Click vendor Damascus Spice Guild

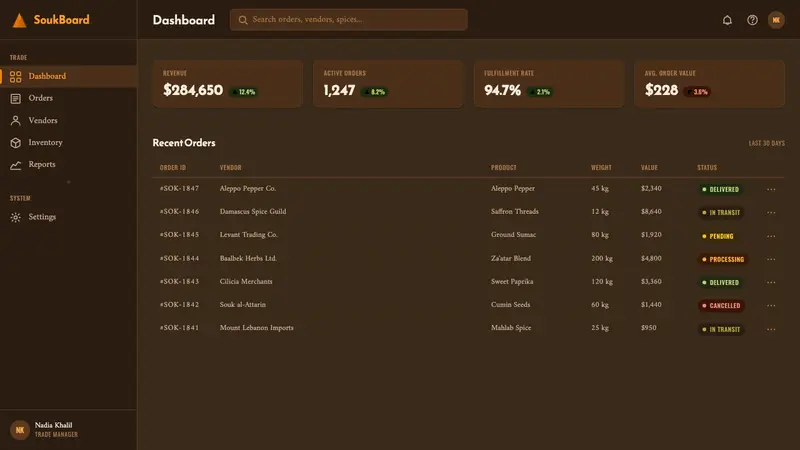(x=253, y=211)
